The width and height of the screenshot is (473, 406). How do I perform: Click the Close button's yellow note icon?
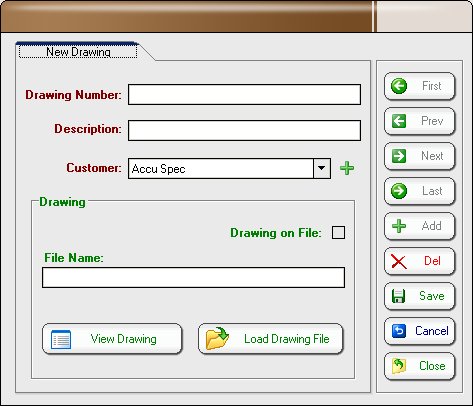pos(399,366)
